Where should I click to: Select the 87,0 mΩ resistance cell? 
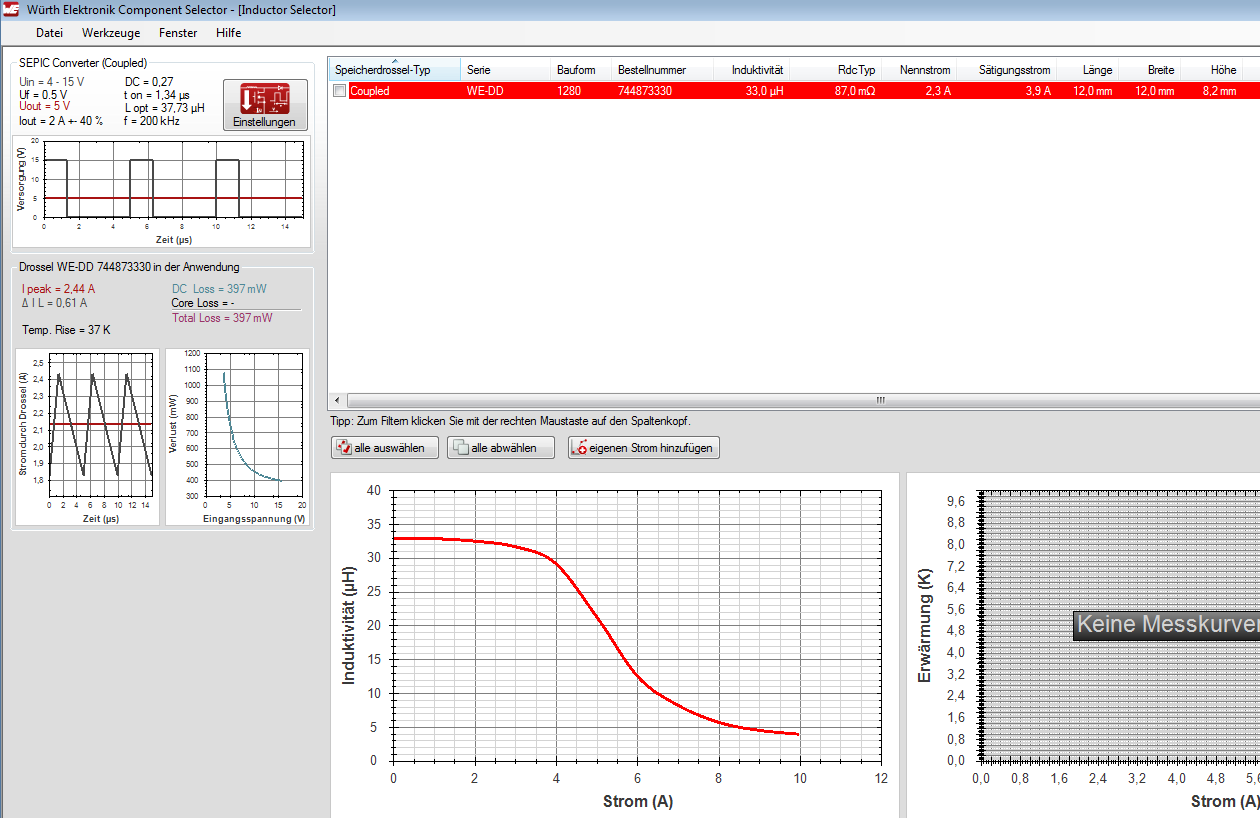click(855, 91)
